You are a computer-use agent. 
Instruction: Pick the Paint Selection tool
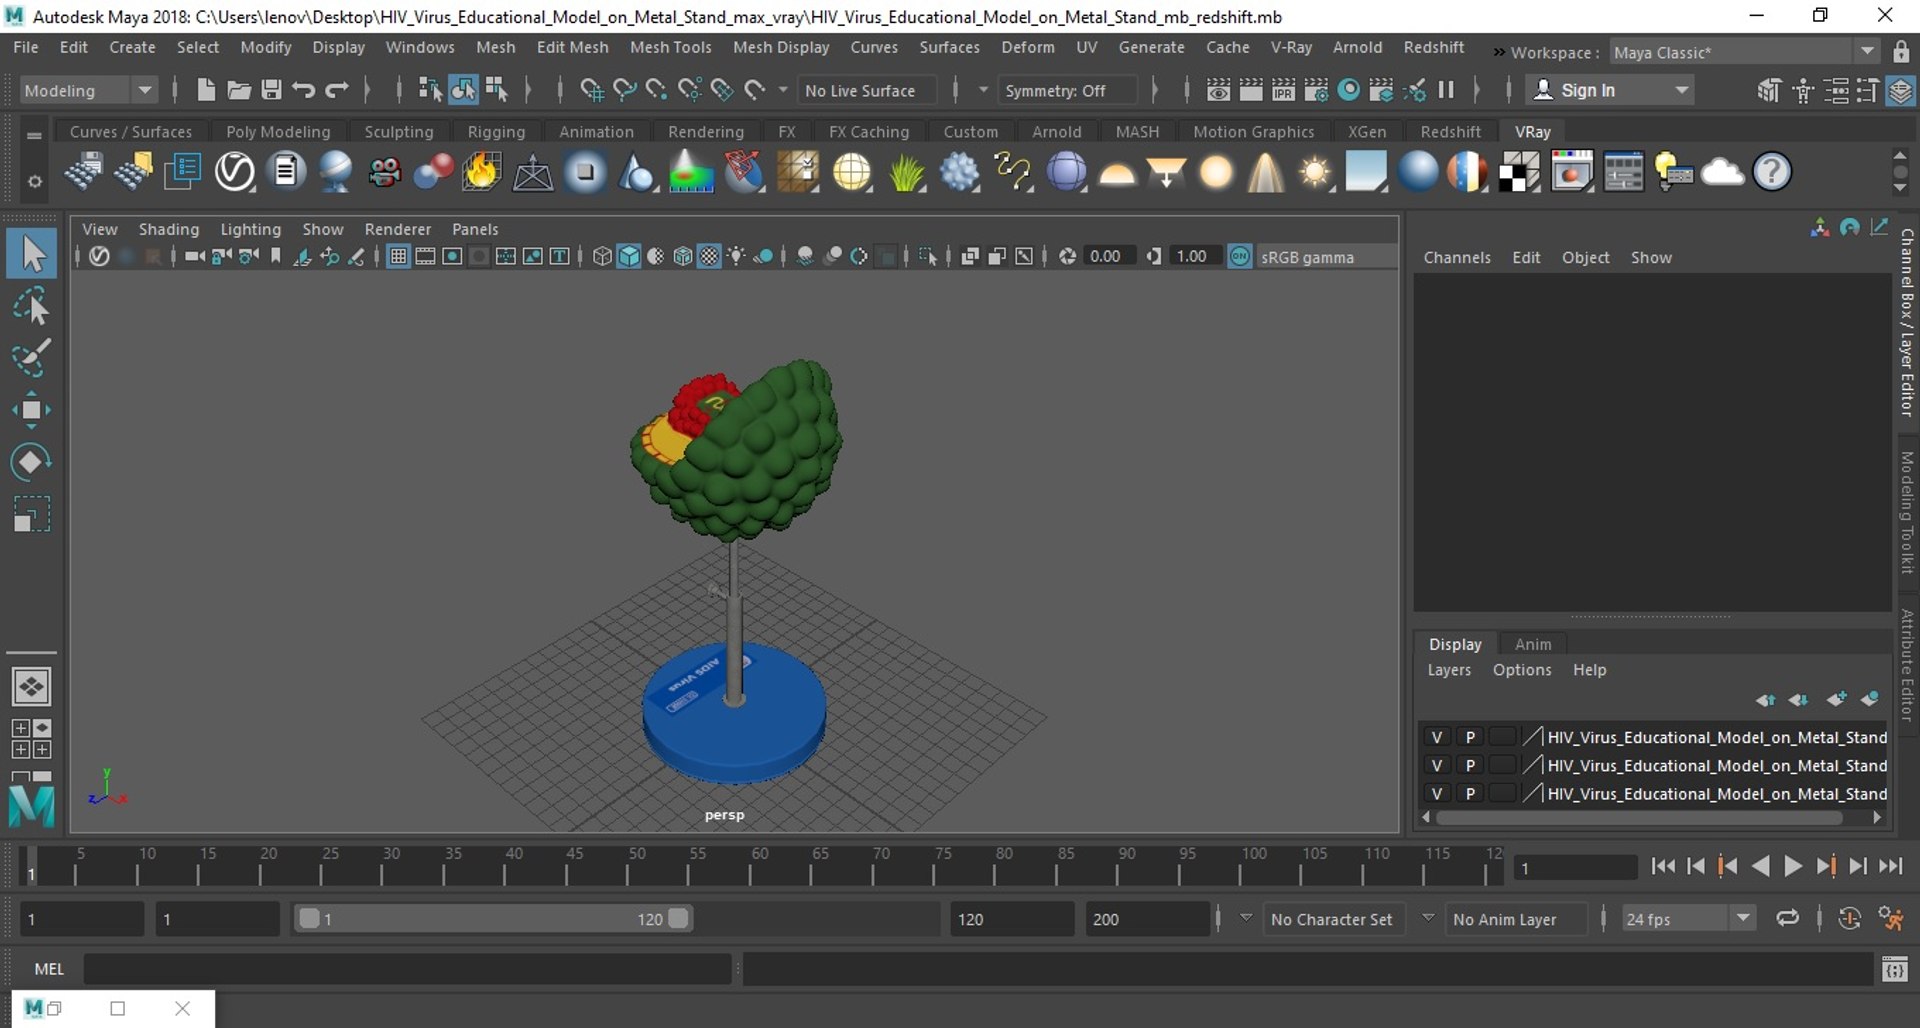click(x=32, y=358)
